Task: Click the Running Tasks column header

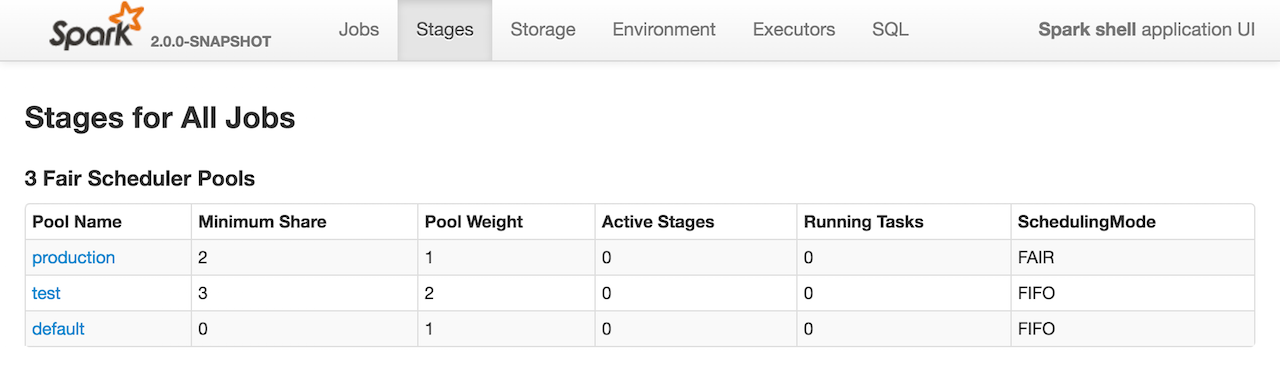Action: coord(863,222)
